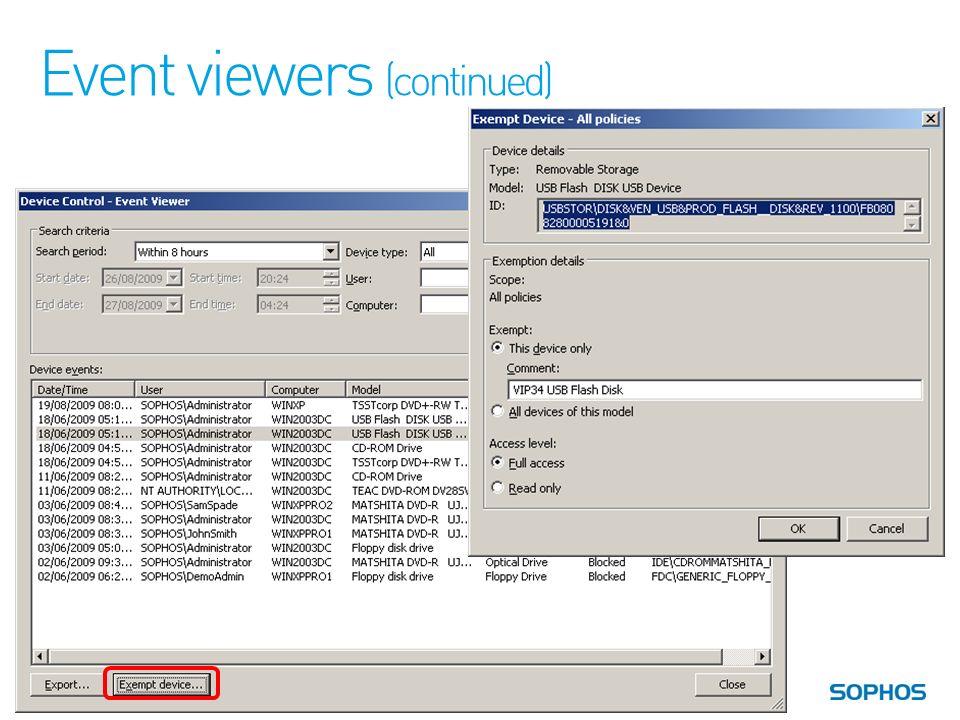Select the SOPHOS\SamSpade event row
The width and height of the screenshot is (960, 720).
tap(251, 505)
